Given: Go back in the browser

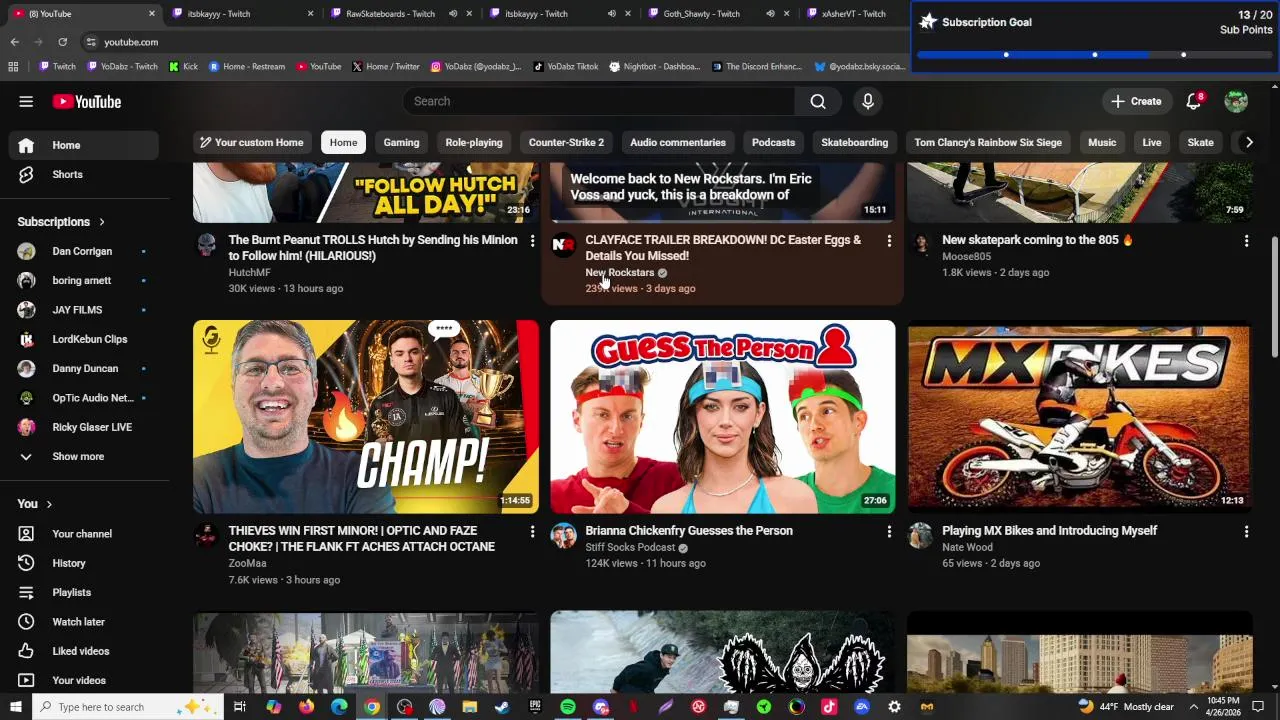Looking at the screenshot, I should tap(14, 42).
